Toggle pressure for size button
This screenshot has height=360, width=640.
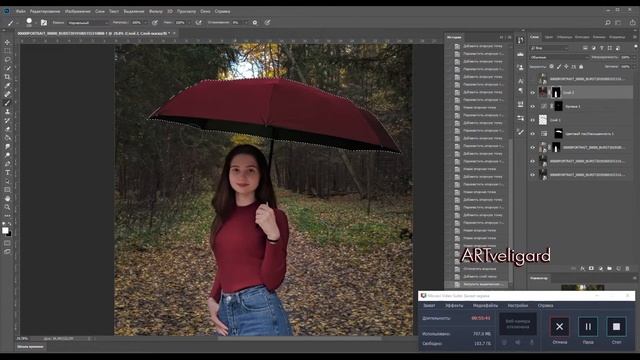point(267,22)
